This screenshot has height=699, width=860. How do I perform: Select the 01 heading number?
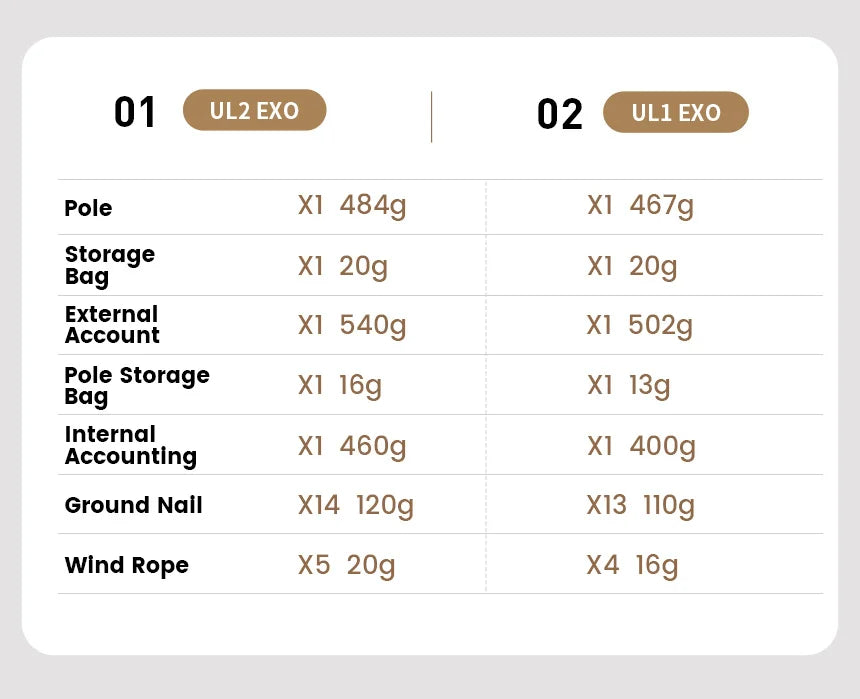(135, 112)
